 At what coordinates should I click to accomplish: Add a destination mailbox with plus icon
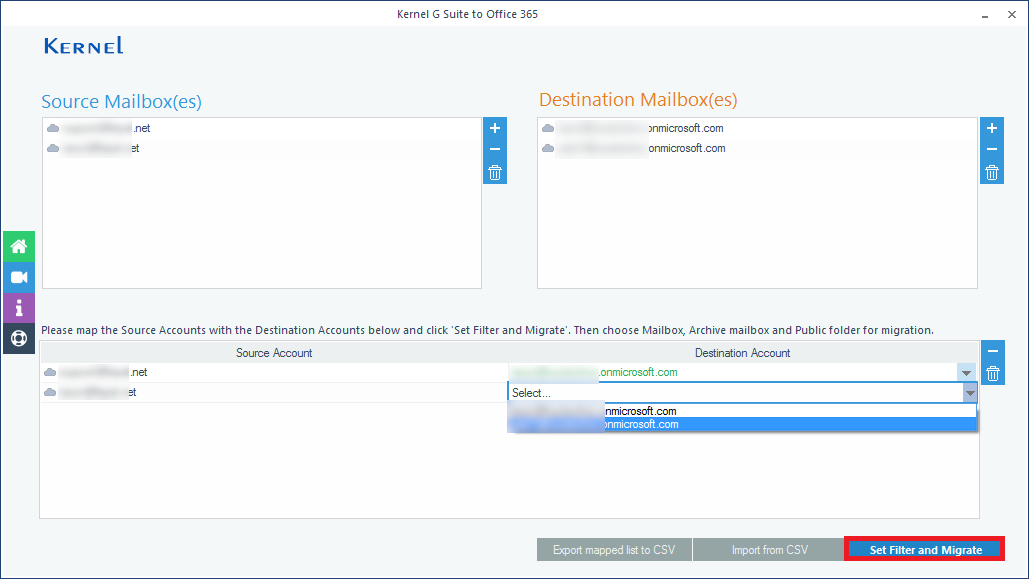(992, 128)
